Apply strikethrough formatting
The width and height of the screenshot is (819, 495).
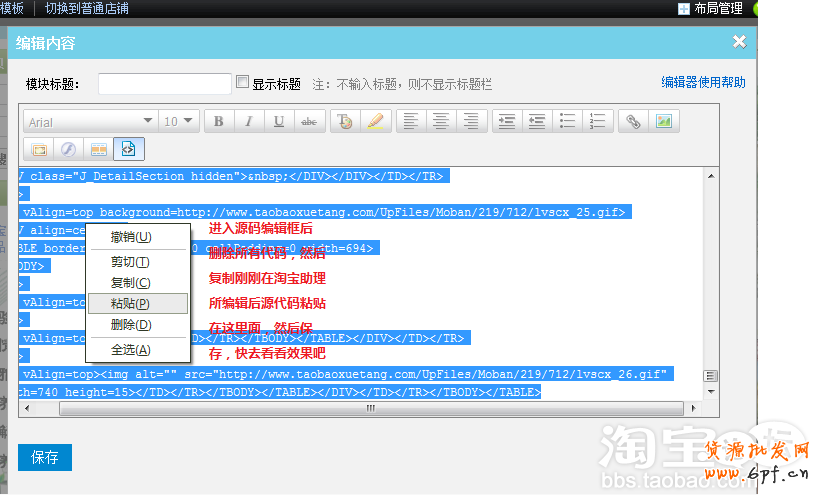click(x=309, y=121)
